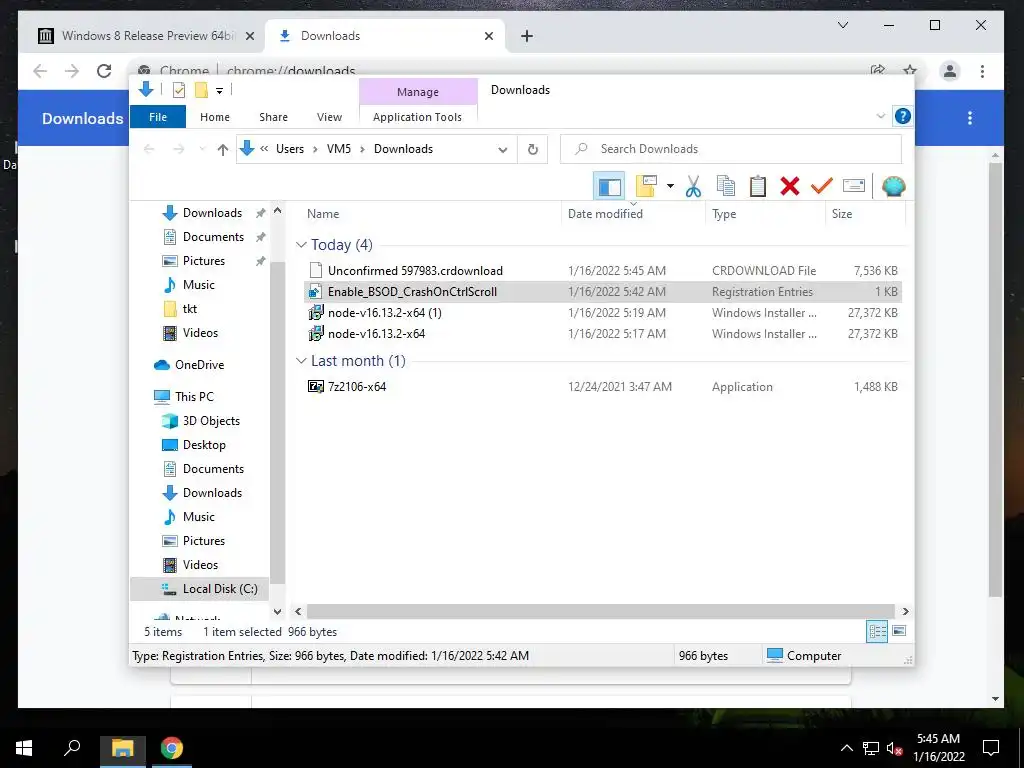Select Unconfirmed 597983.crdownload file
1024x768 pixels.
[603, 270]
